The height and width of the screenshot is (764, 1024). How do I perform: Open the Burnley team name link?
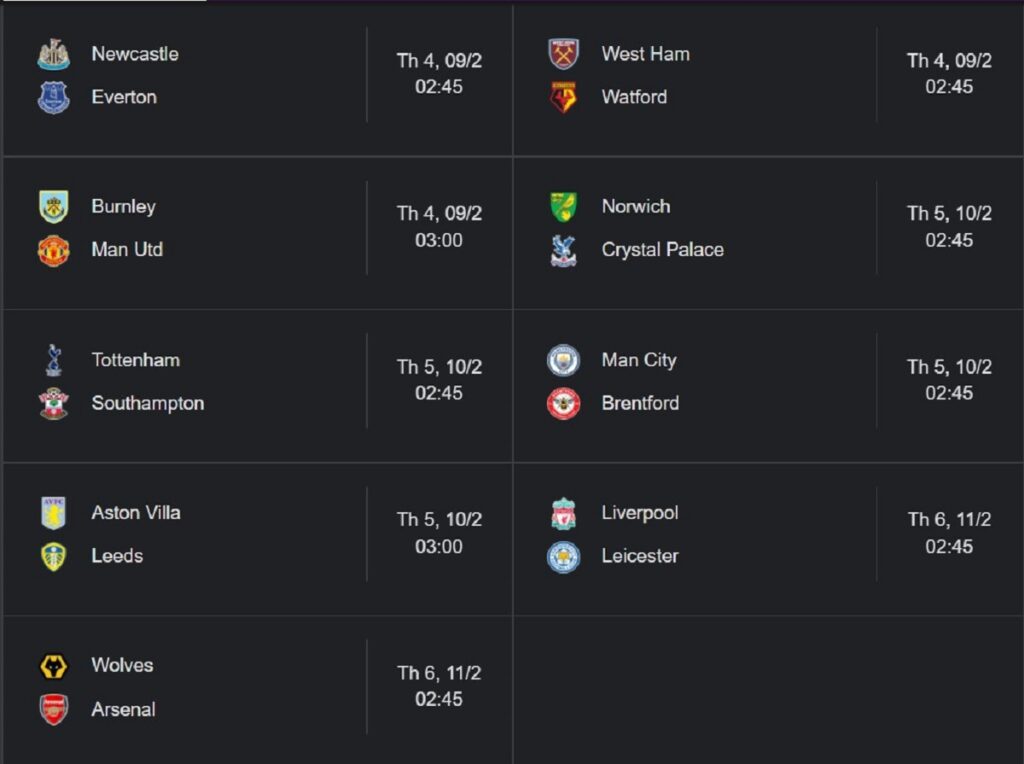(123, 206)
